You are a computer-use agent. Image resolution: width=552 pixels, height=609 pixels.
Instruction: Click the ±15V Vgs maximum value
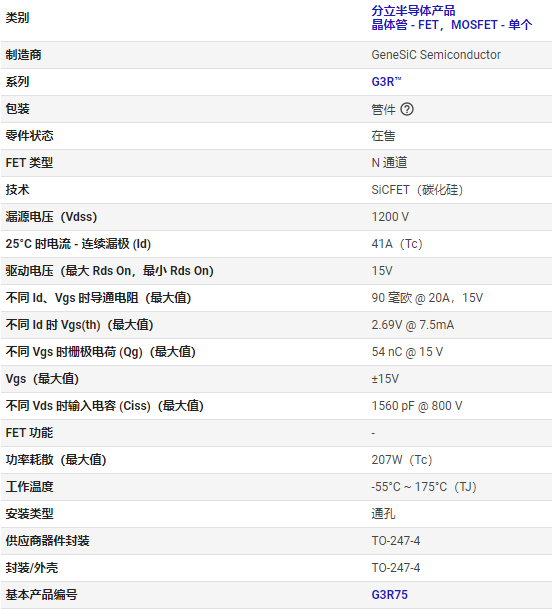coord(385,379)
